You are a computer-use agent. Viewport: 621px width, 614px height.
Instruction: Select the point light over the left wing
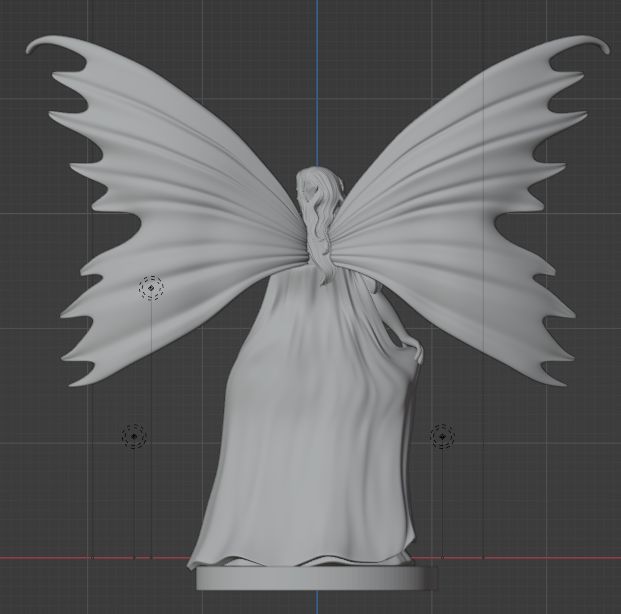(151, 288)
